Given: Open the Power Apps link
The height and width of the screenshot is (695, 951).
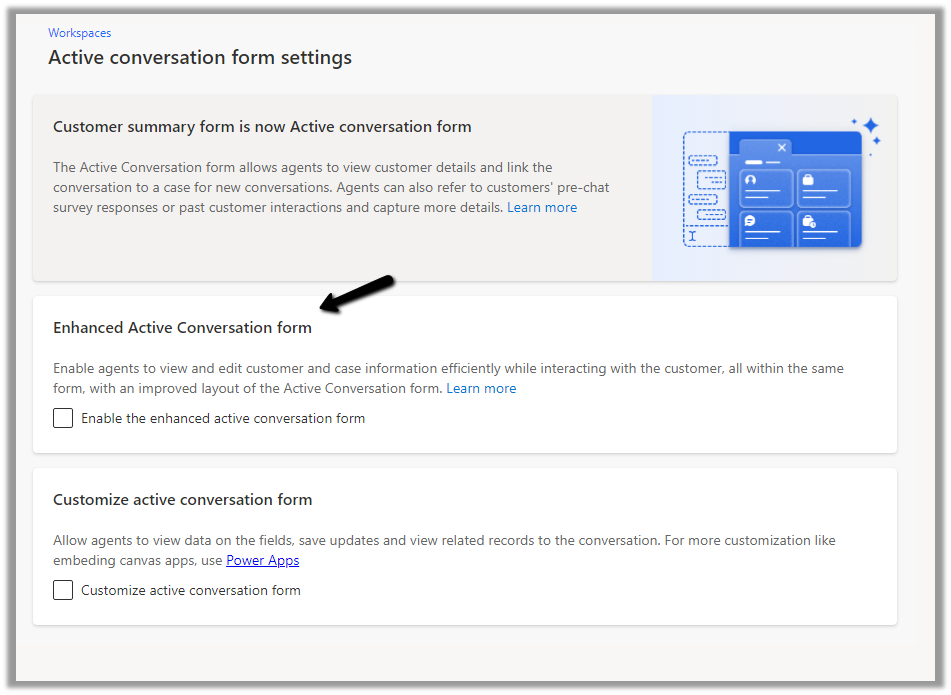Looking at the screenshot, I should point(262,560).
